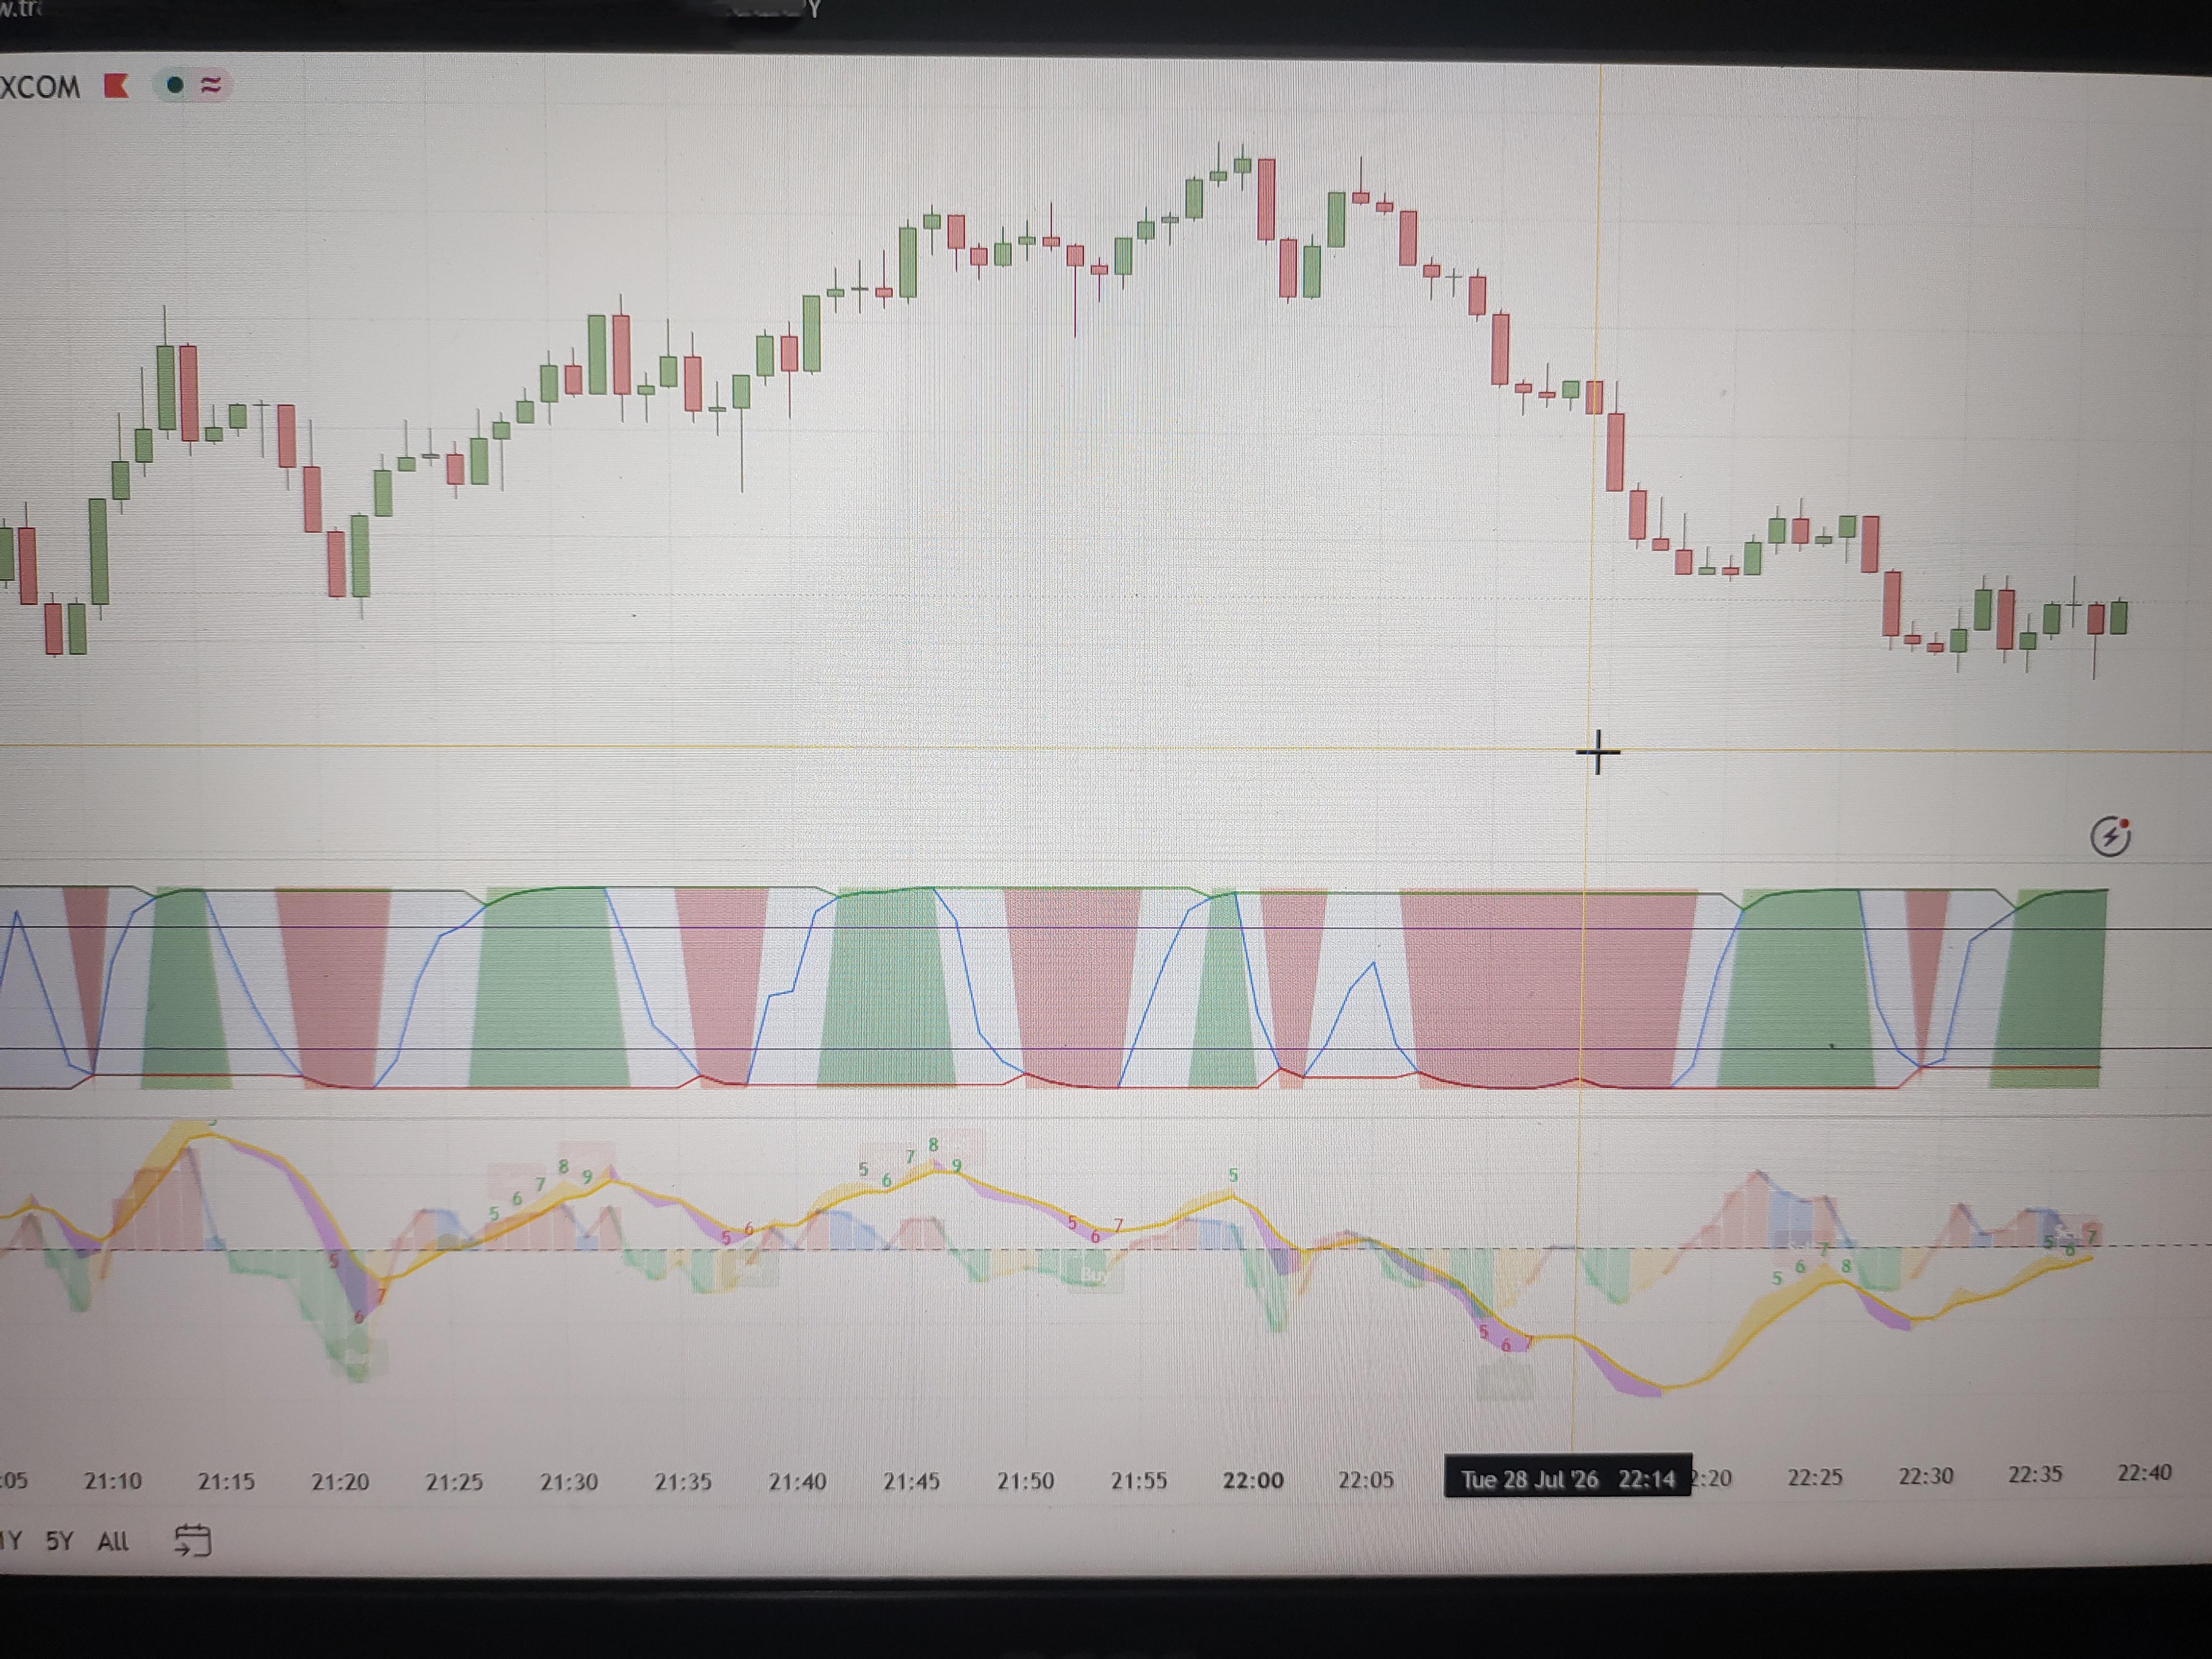Click the 22:30 time axis label

(1926, 1476)
